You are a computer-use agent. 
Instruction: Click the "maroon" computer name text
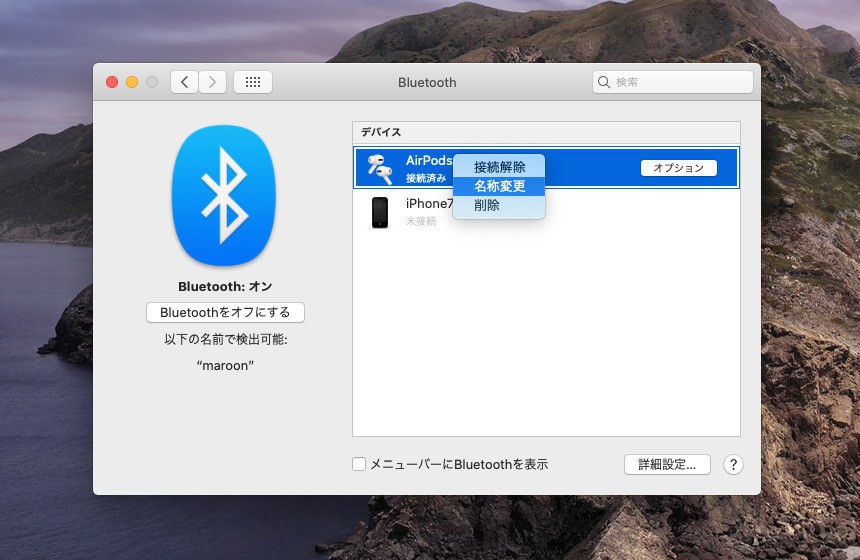(x=225, y=366)
